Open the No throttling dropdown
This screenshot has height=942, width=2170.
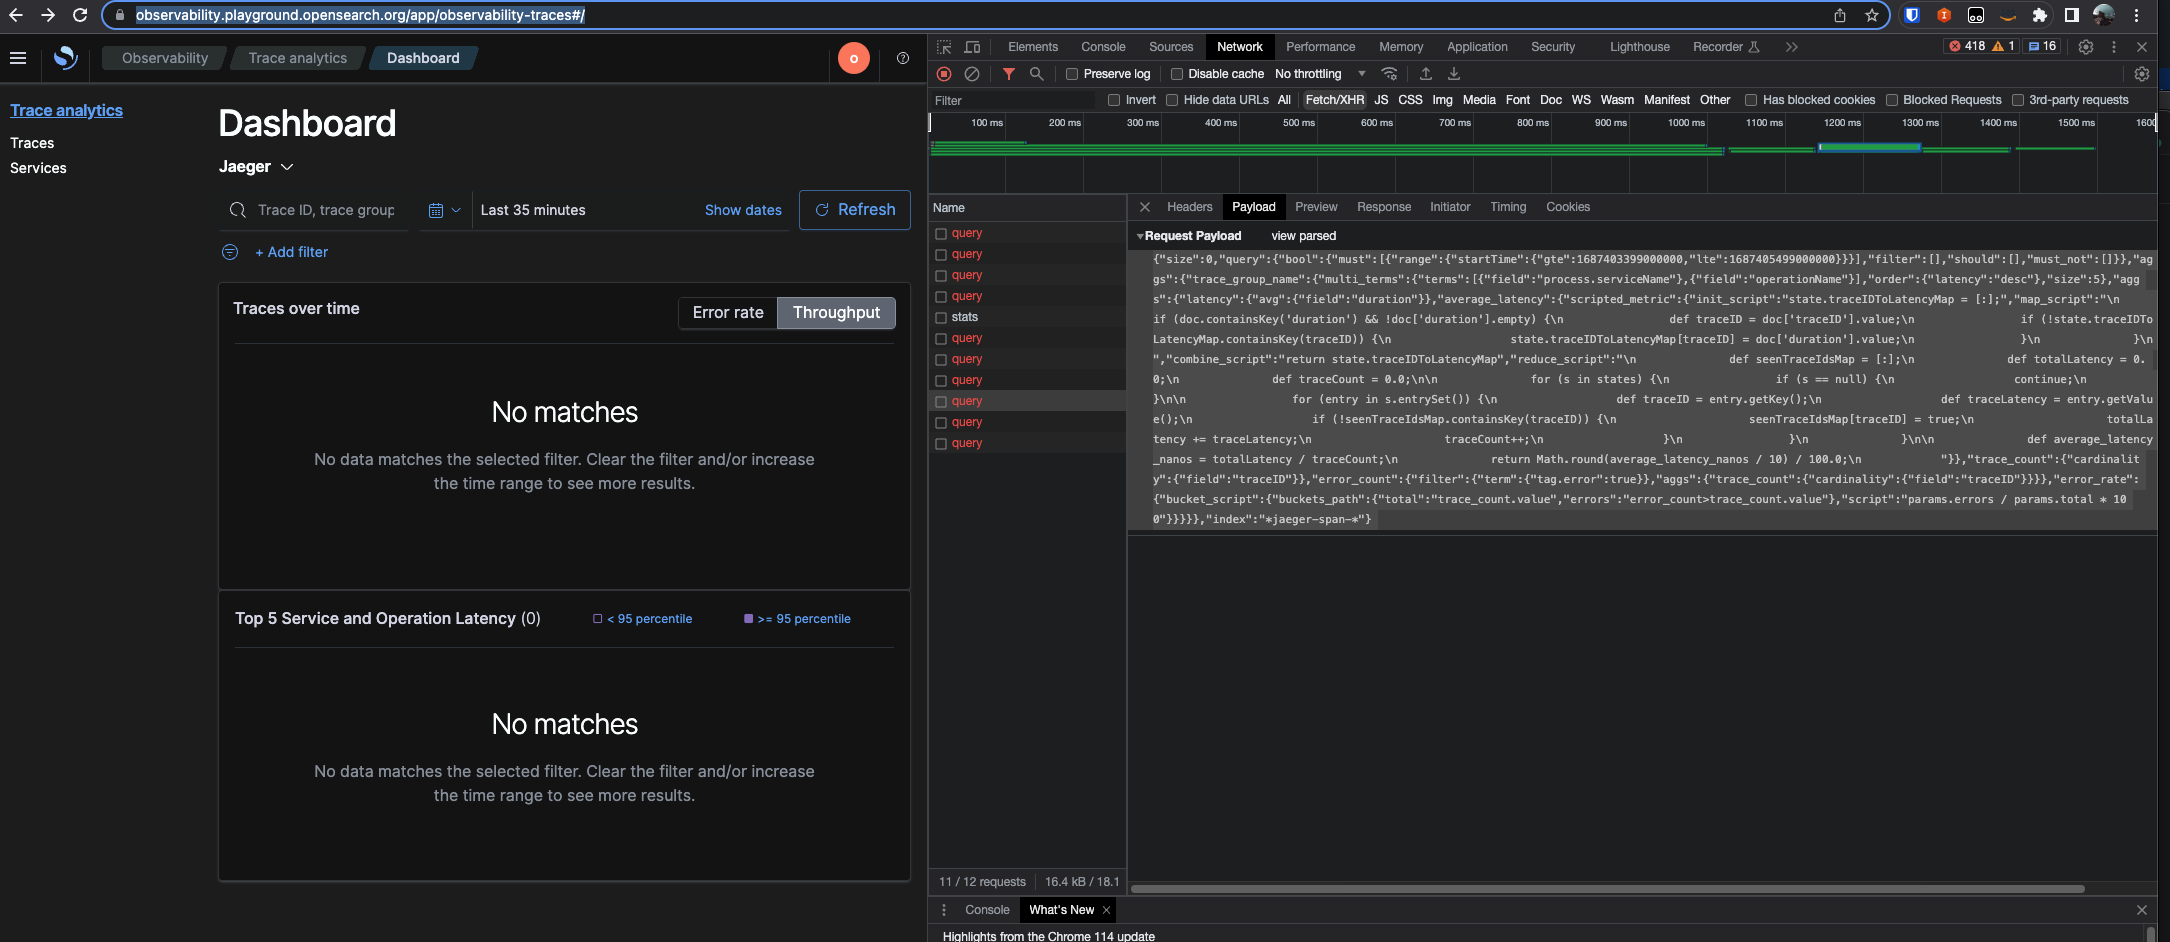(1320, 73)
